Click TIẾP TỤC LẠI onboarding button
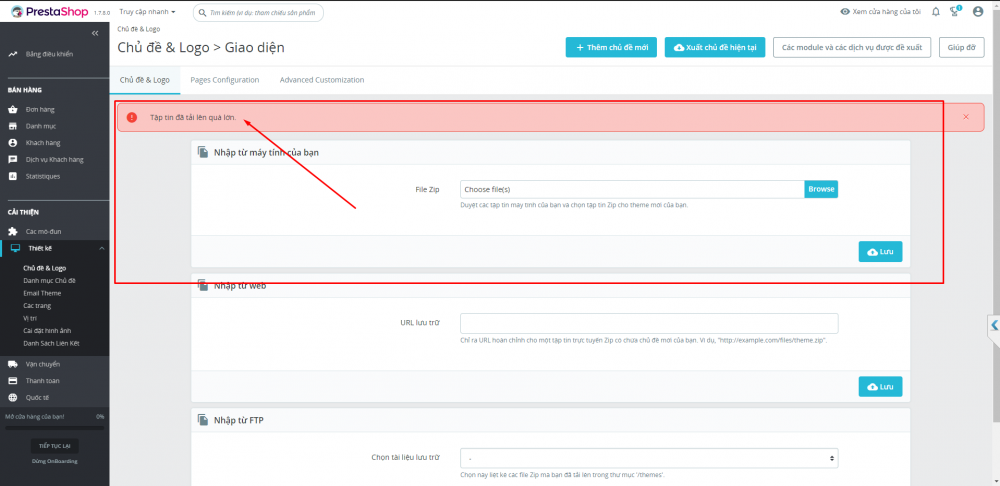 point(54,446)
